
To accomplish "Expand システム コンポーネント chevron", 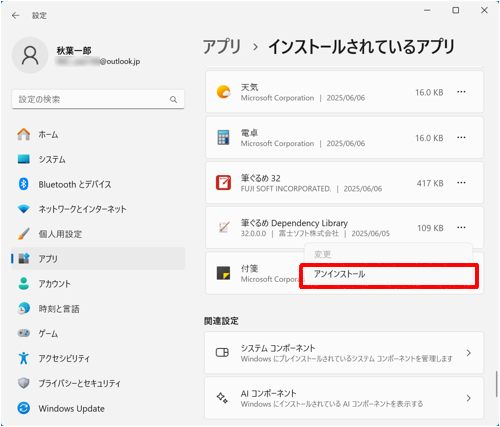I will pos(469,353).
